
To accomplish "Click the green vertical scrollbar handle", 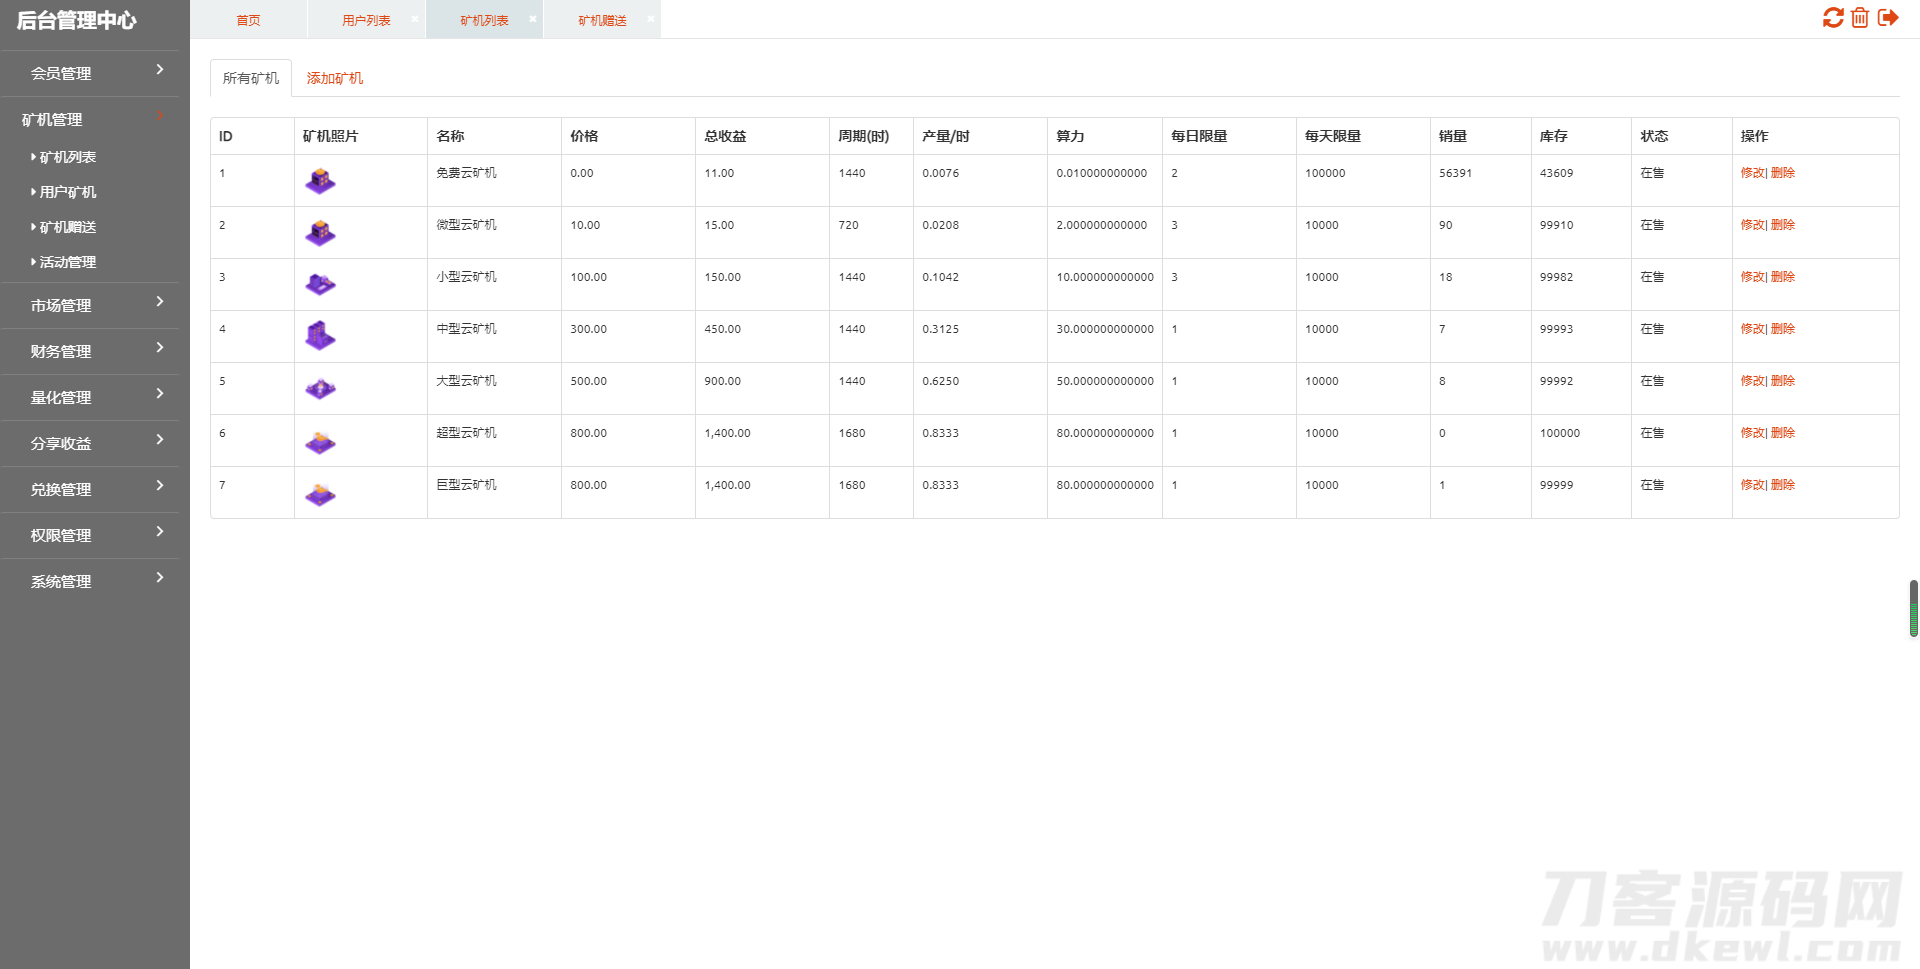I will pyautogui.click(x=1913, y=608).
